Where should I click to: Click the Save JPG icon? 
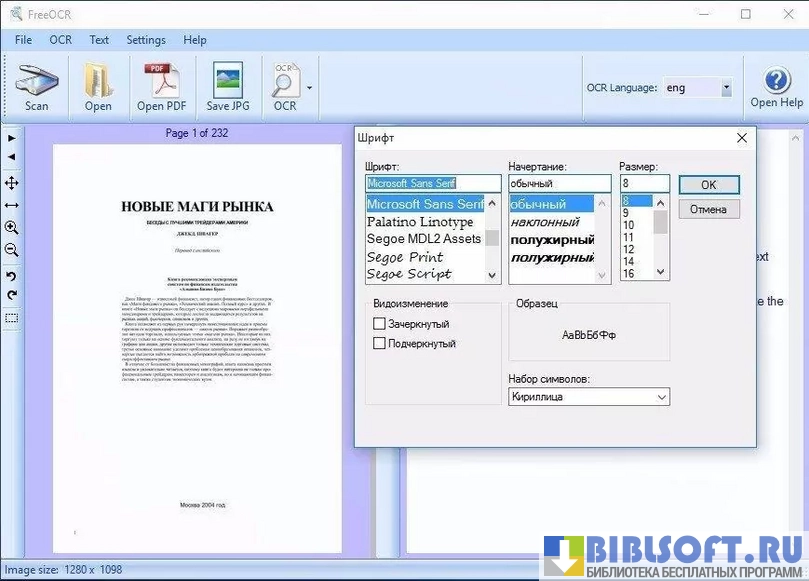coord(228,85)
